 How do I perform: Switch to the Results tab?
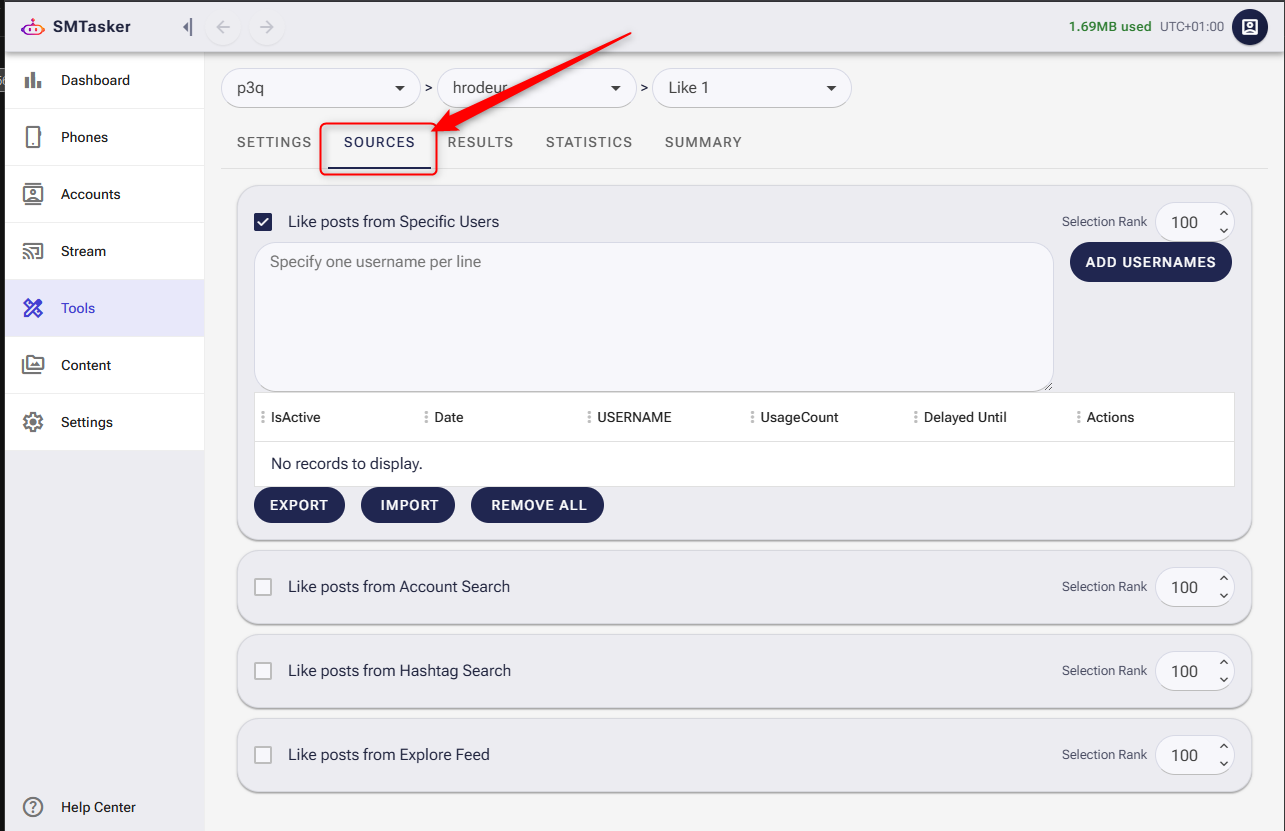480,142
